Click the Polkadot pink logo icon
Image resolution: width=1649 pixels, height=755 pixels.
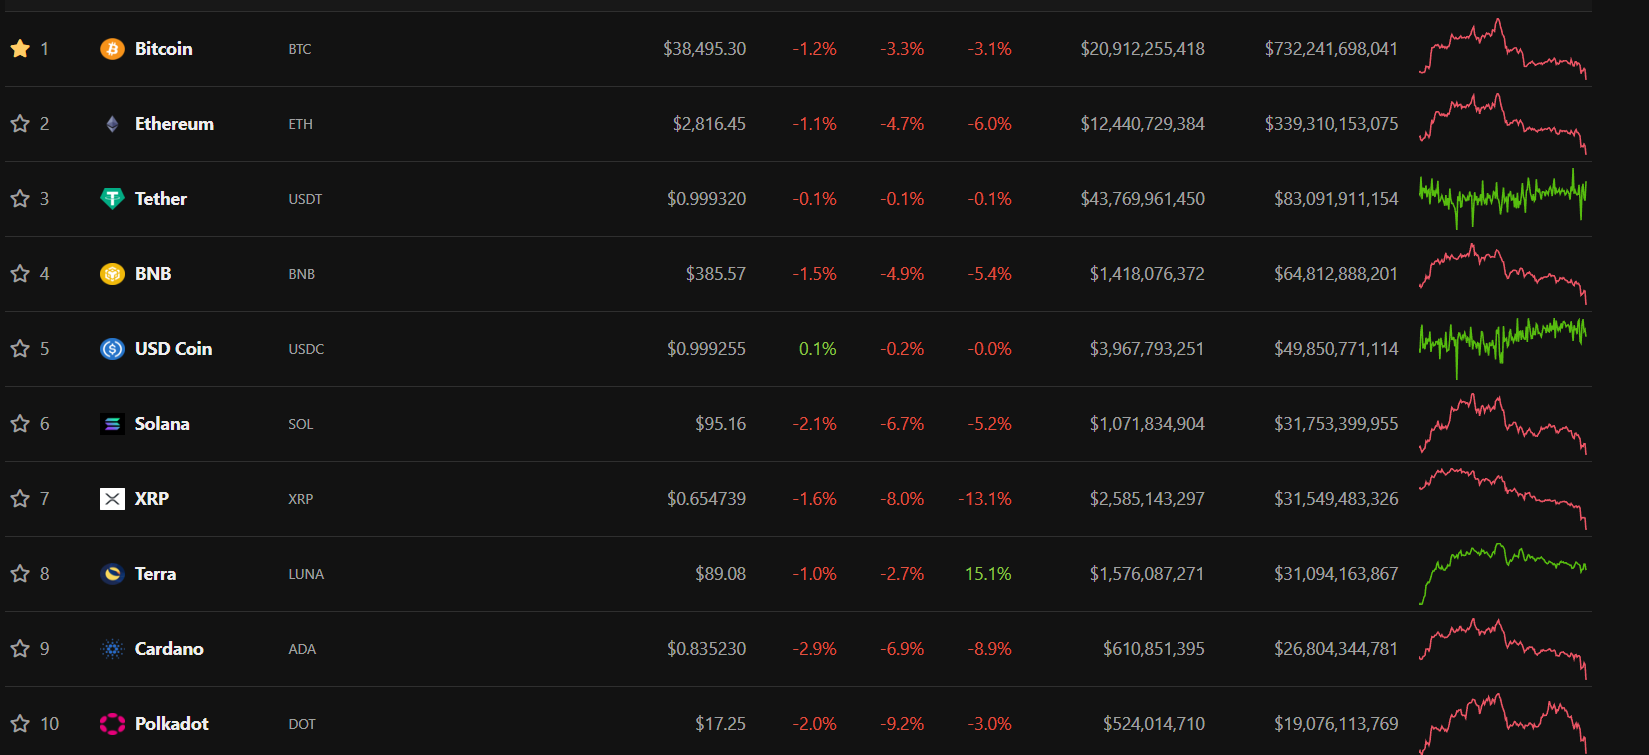pos(112,724)
